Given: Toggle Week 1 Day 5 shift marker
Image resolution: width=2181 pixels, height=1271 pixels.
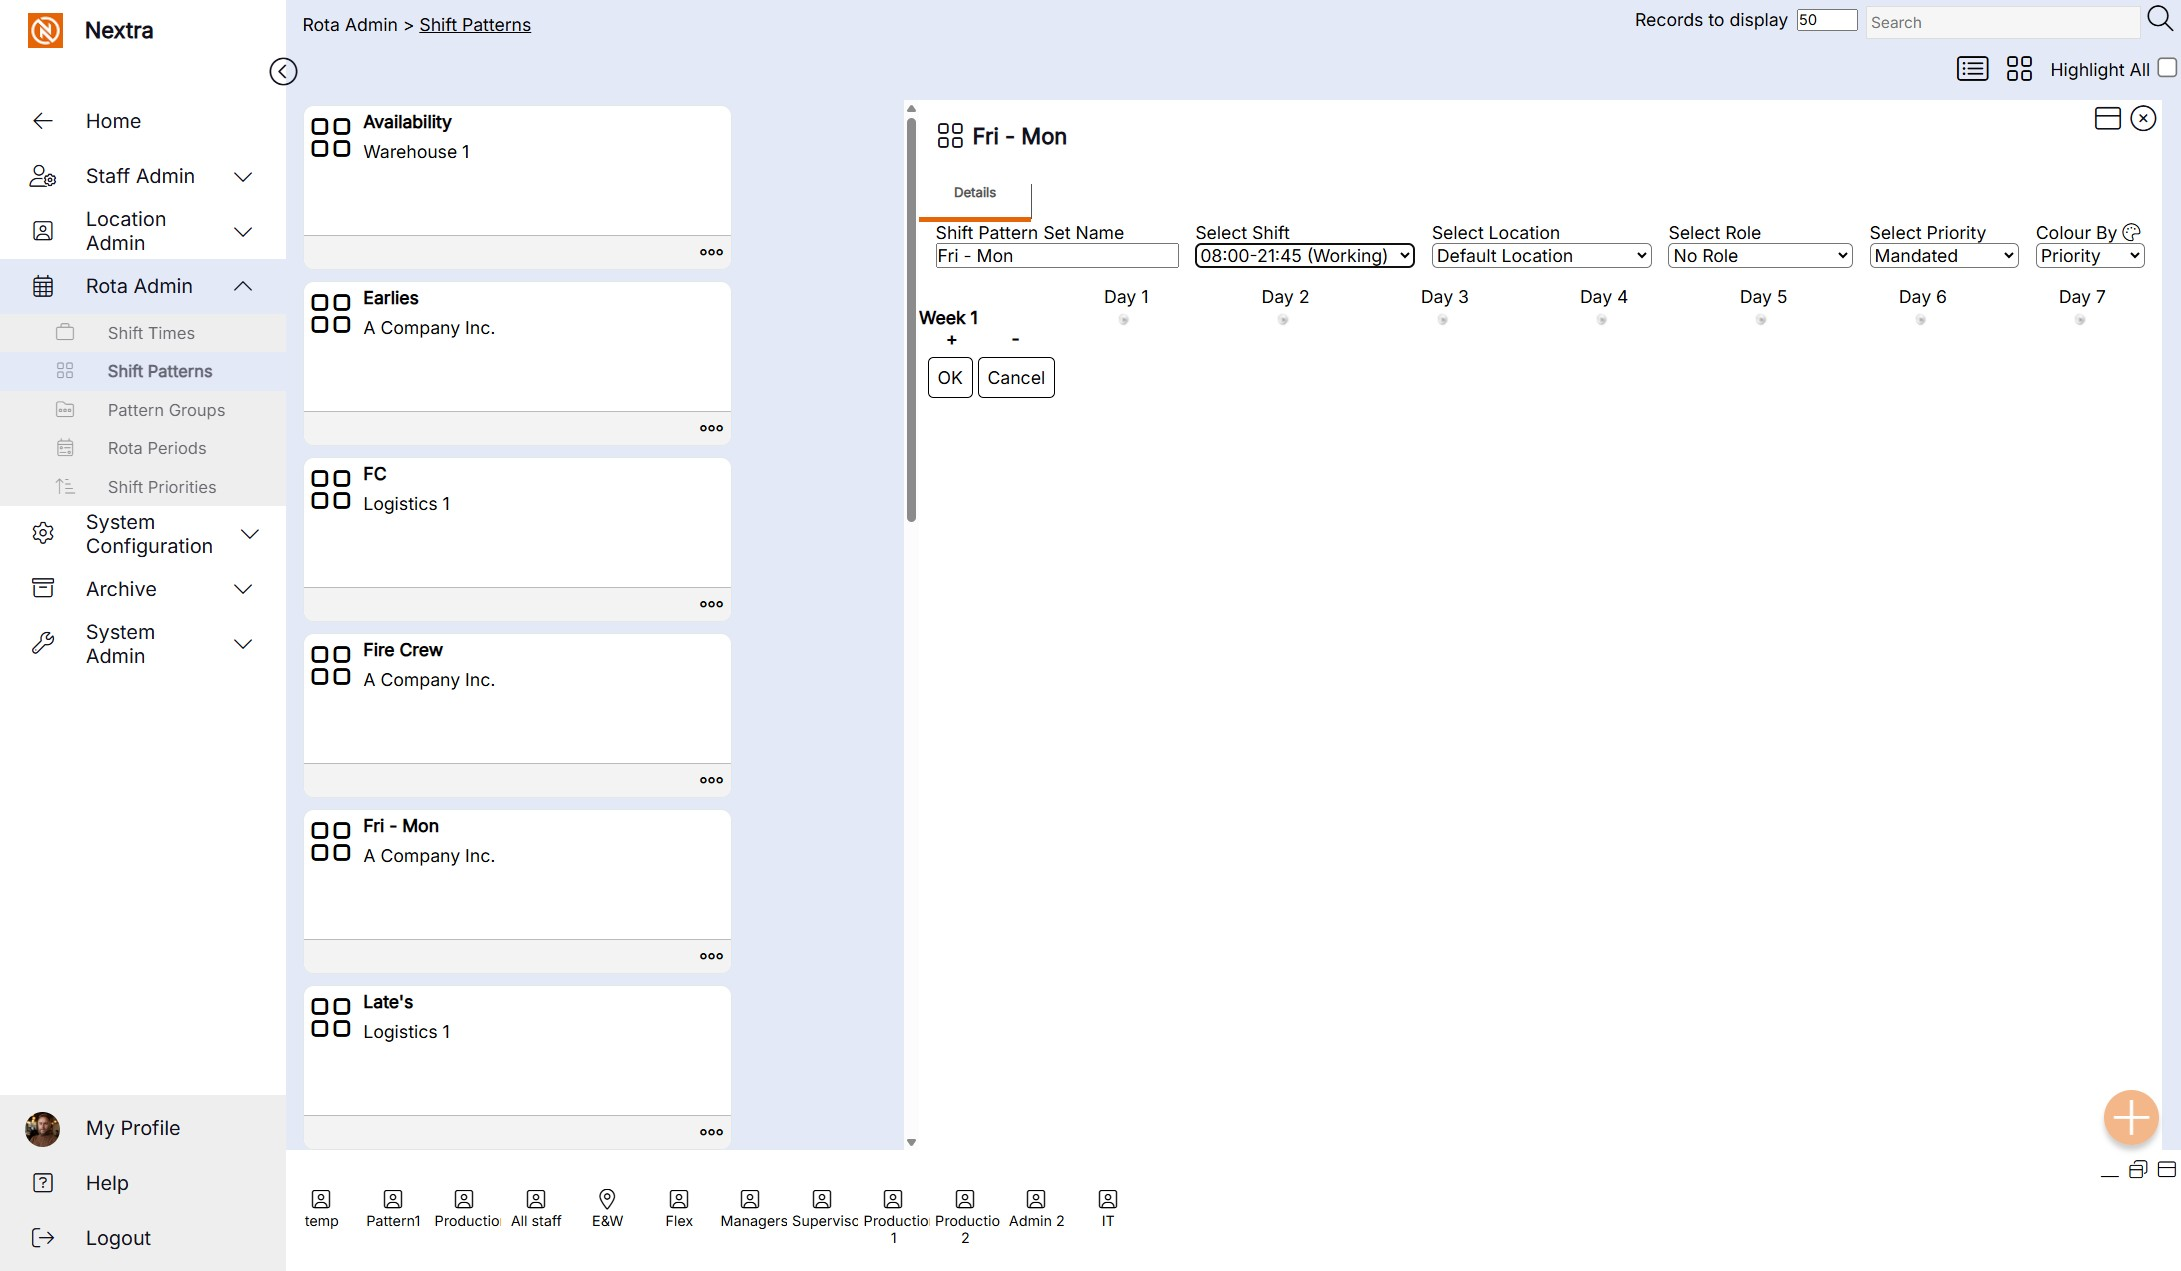Looking at the screenshot, I should (1761, 320).
